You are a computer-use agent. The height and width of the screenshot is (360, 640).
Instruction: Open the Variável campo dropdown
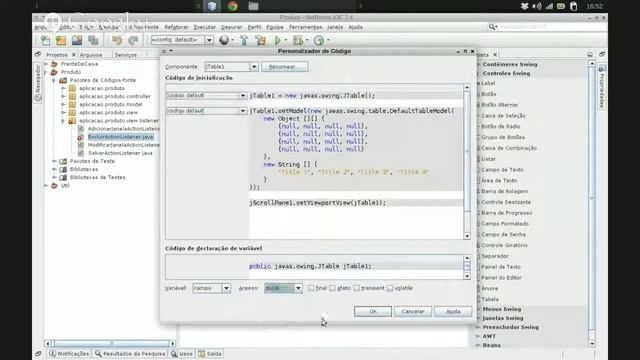[x=226, y=288]
